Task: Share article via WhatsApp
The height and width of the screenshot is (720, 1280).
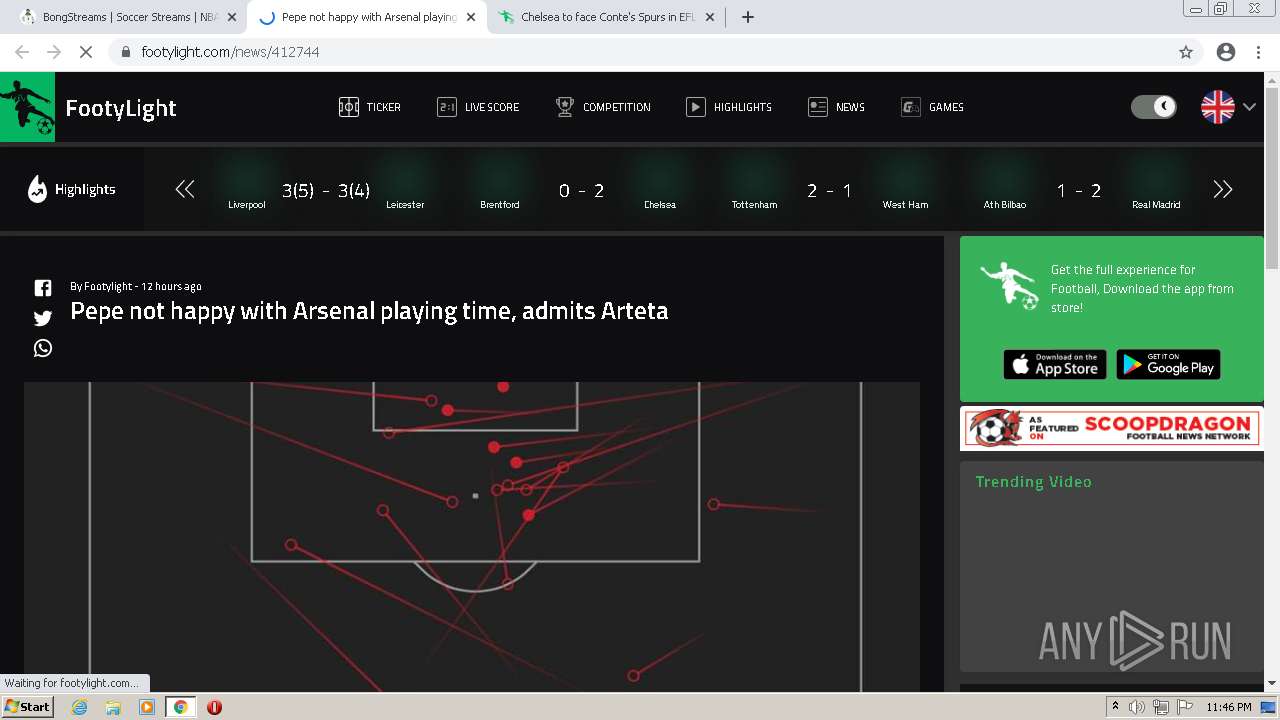Action: click(x=43, y=348)
